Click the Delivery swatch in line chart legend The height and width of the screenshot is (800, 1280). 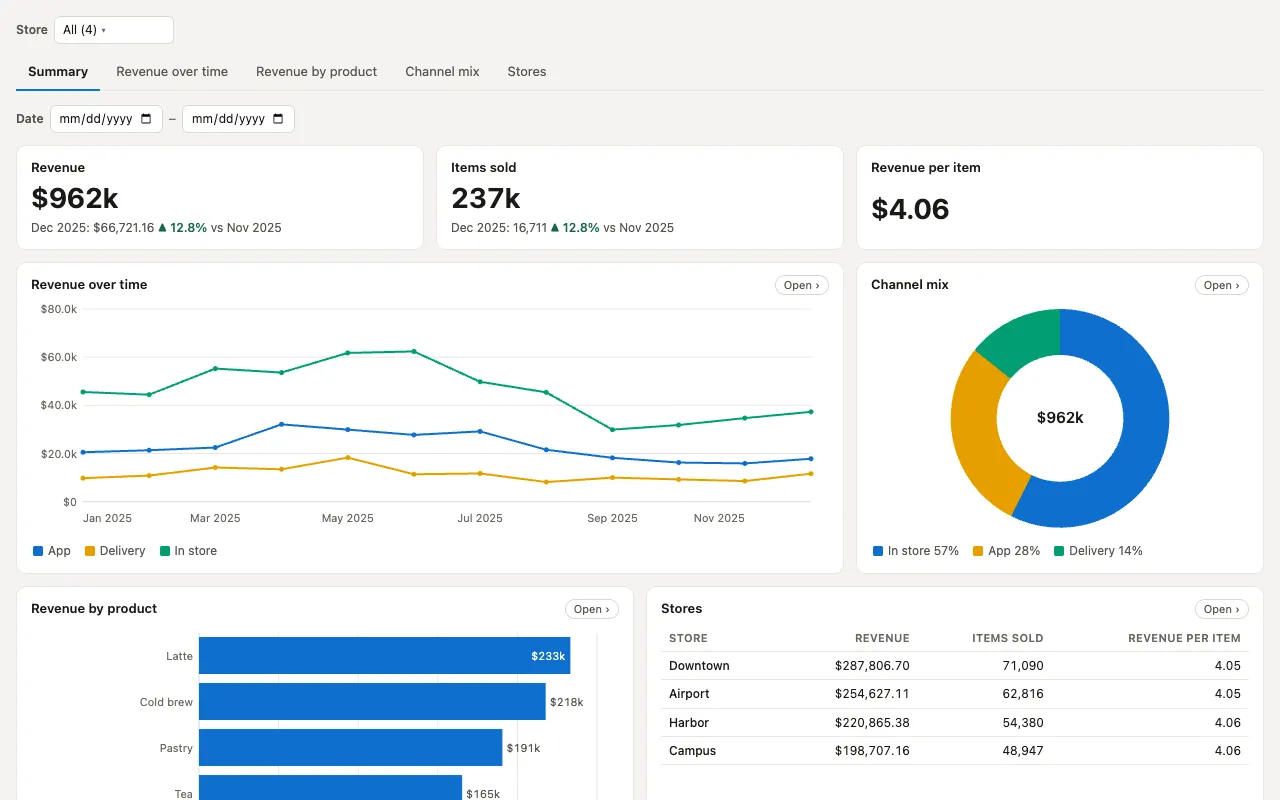tap(90, 551)
